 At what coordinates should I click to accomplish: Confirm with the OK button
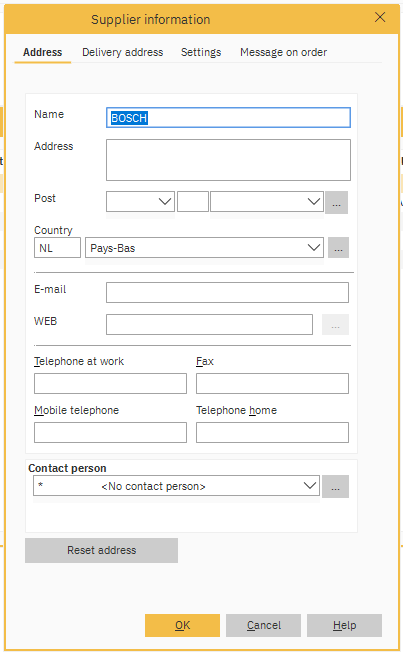(182, 625)
